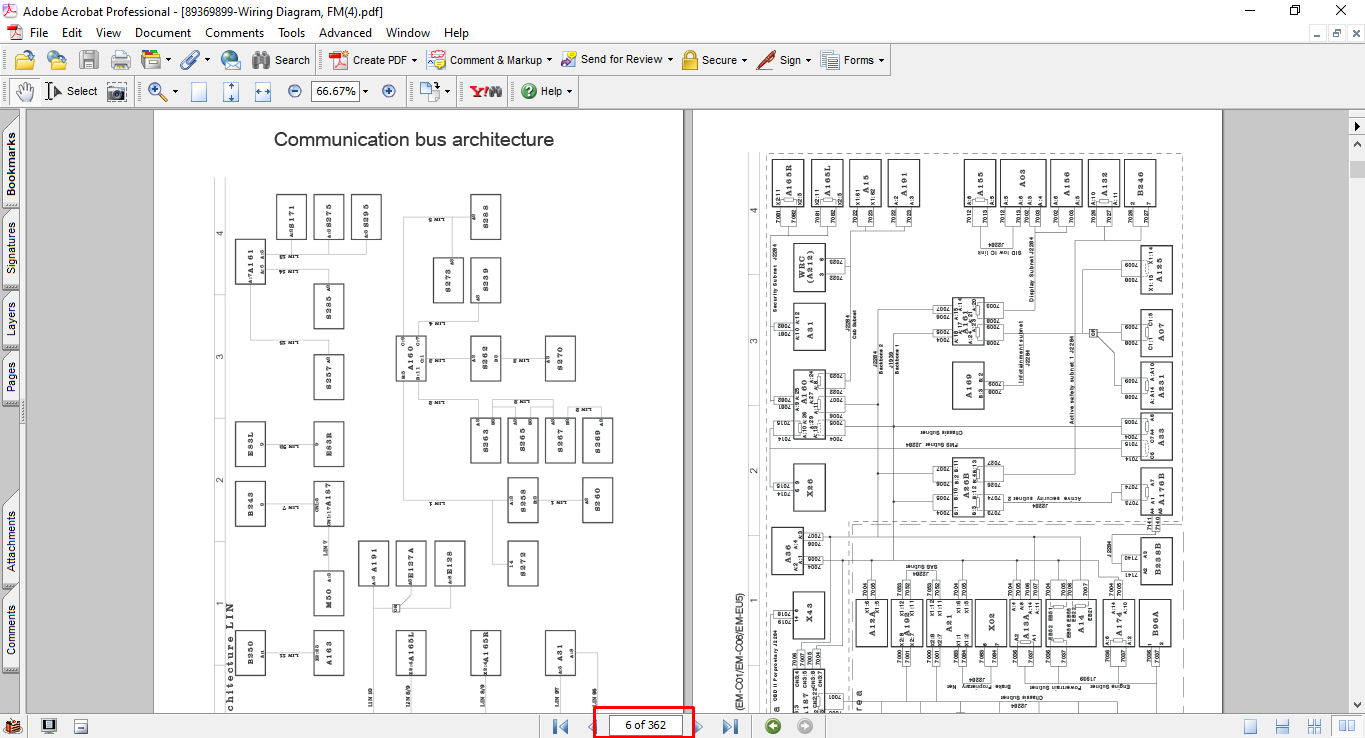1365x738 pixels.
Task: Click the Snapshot camera tool
Action: [x=117, y=91]
